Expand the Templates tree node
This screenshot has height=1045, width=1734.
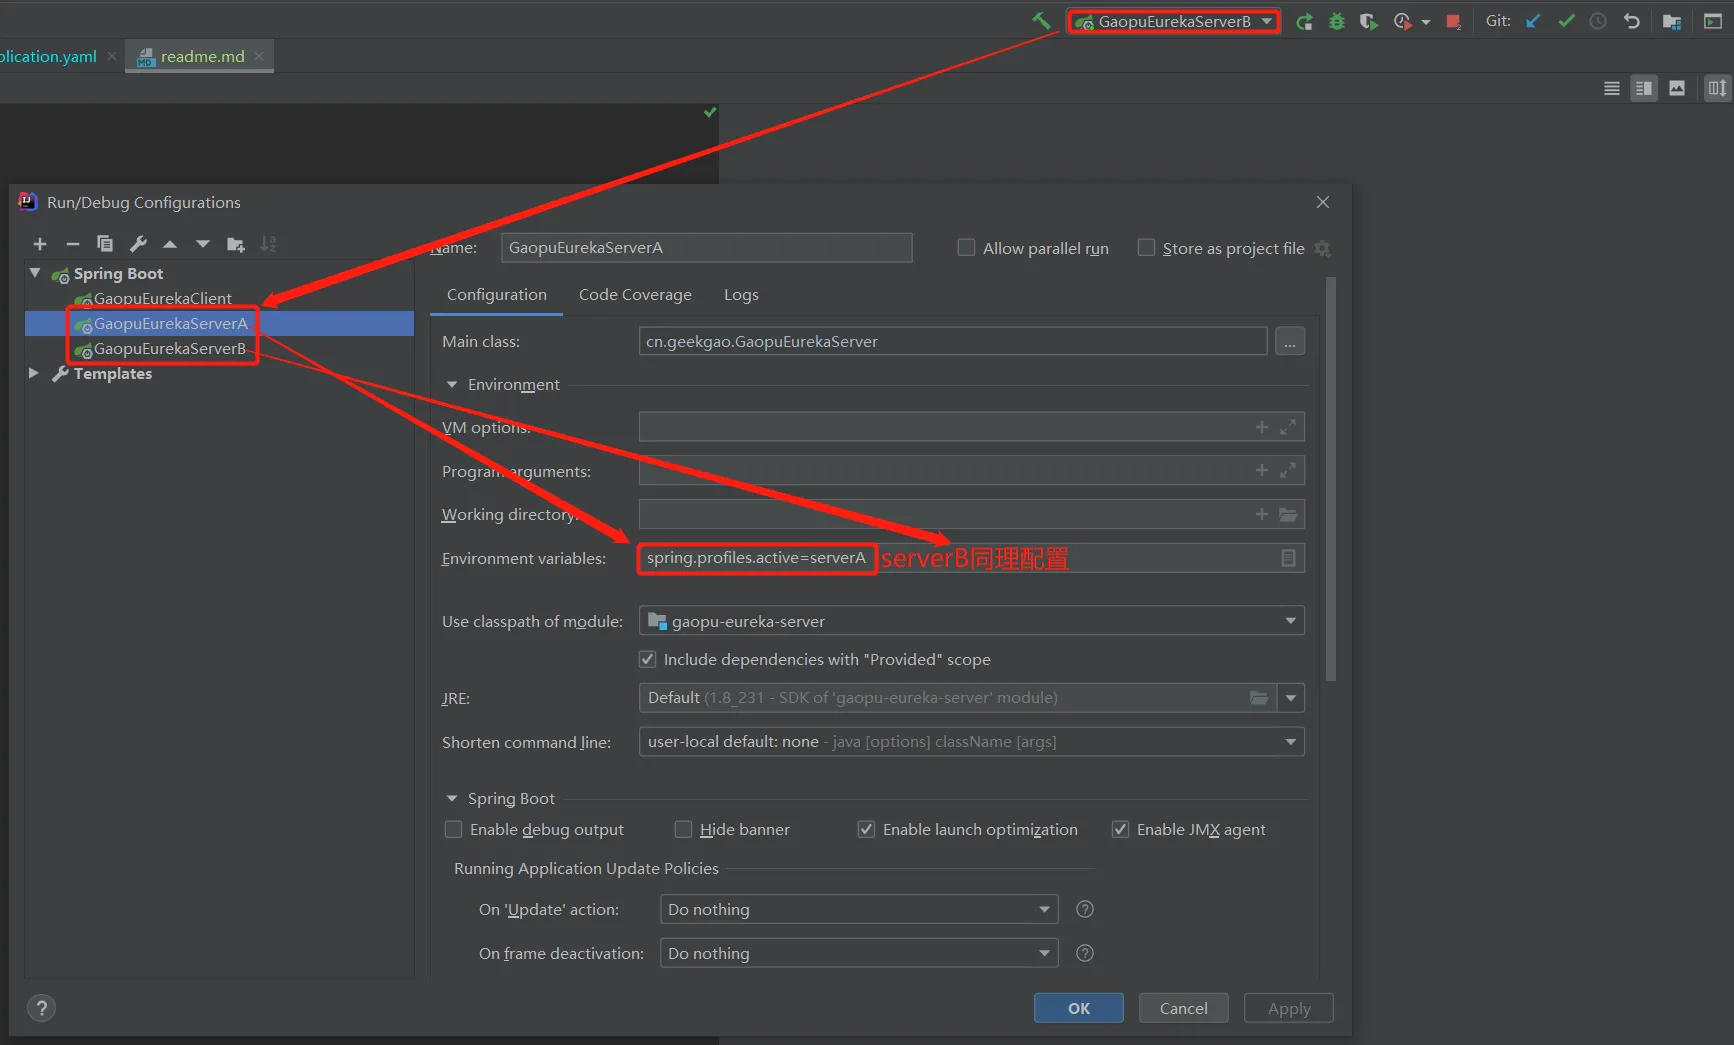34,373
